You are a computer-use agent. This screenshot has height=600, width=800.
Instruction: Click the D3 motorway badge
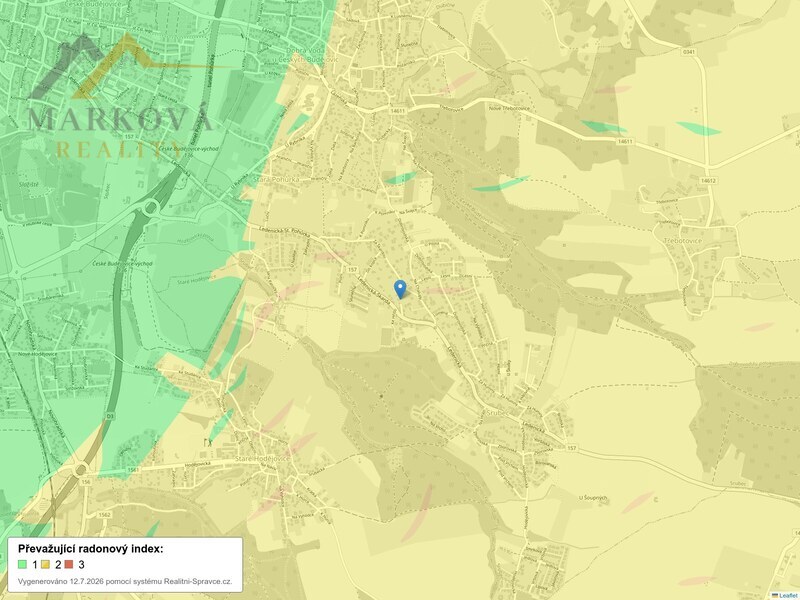[109, 416]
